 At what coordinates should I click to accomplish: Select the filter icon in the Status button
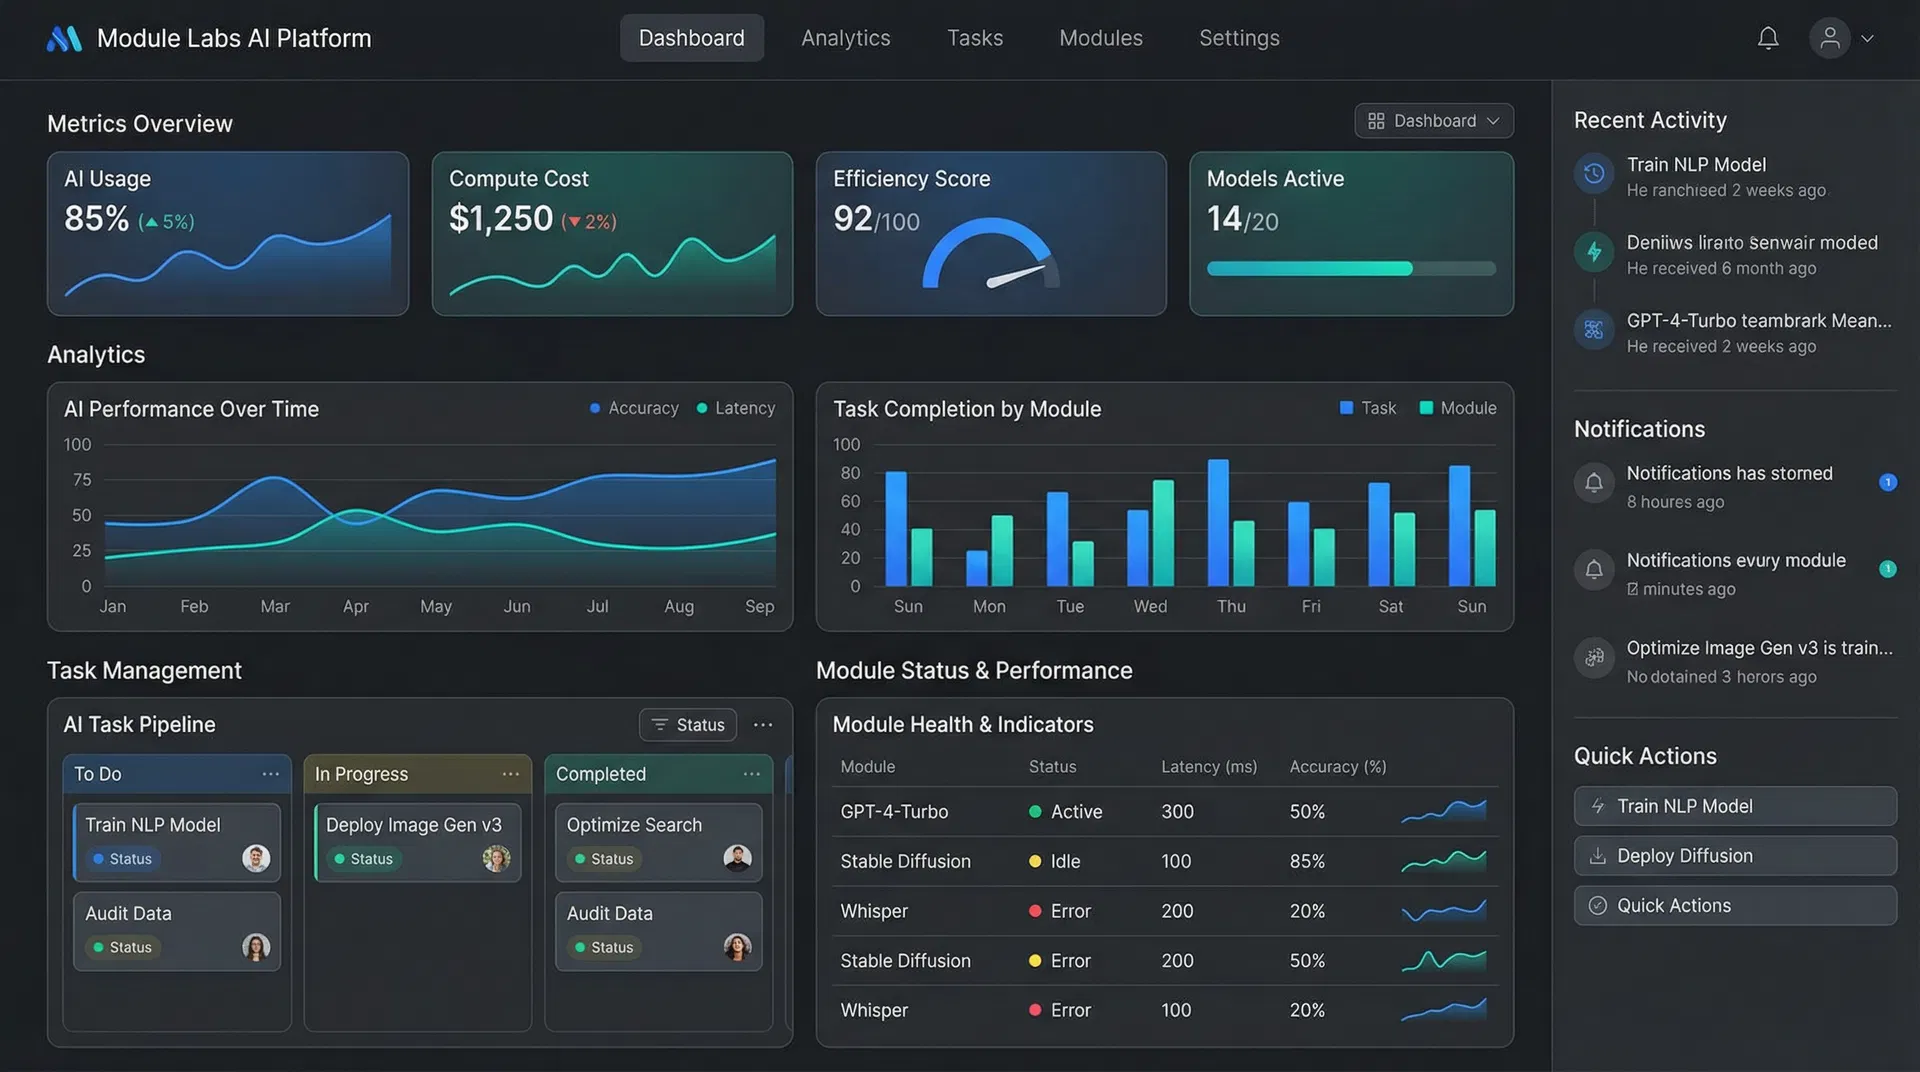coord(659,725)
